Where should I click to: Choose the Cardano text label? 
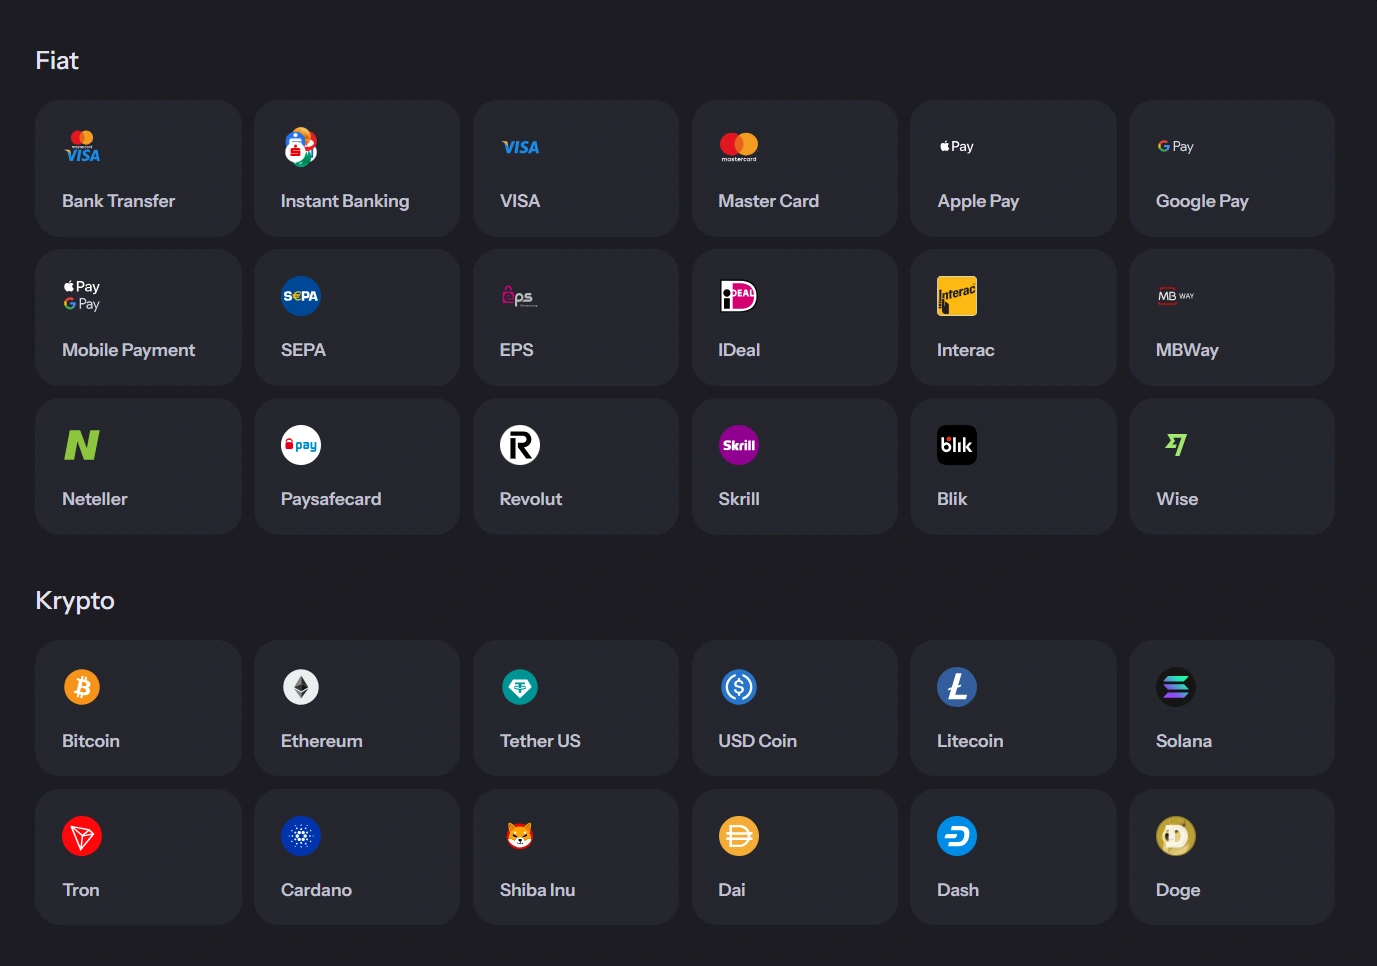click(316, 890)
